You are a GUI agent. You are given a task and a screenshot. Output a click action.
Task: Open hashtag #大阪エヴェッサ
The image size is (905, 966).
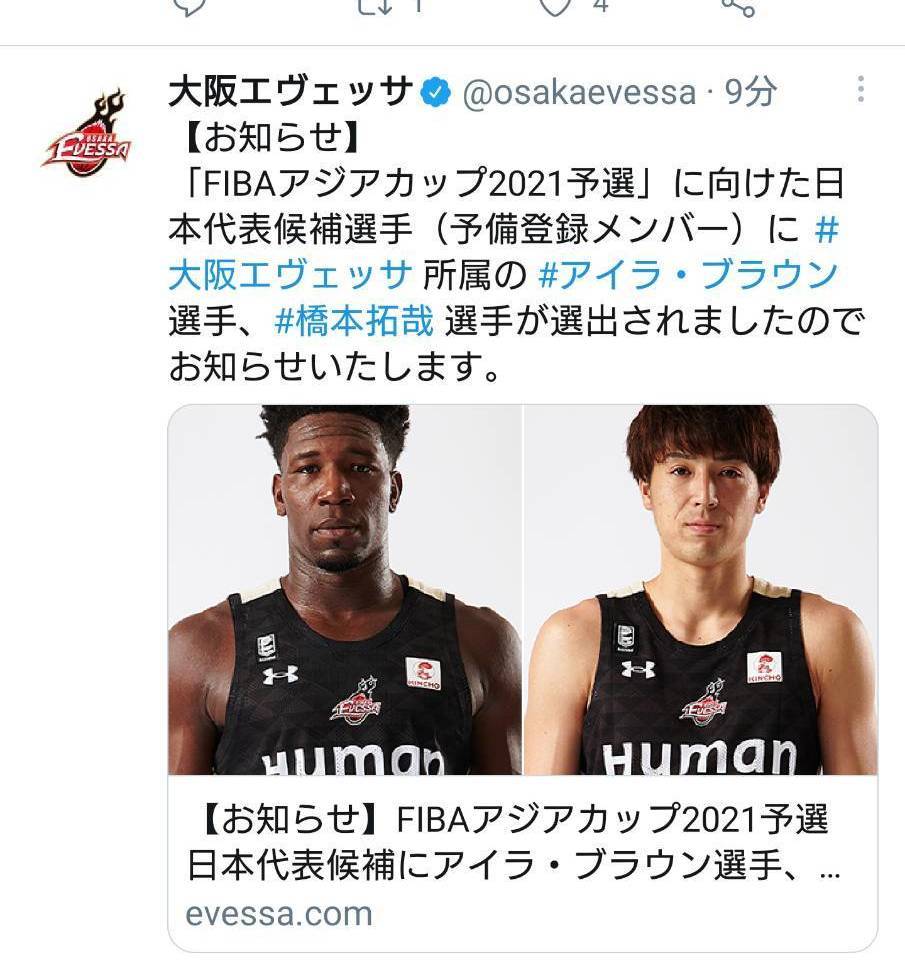tap(503, 251)
